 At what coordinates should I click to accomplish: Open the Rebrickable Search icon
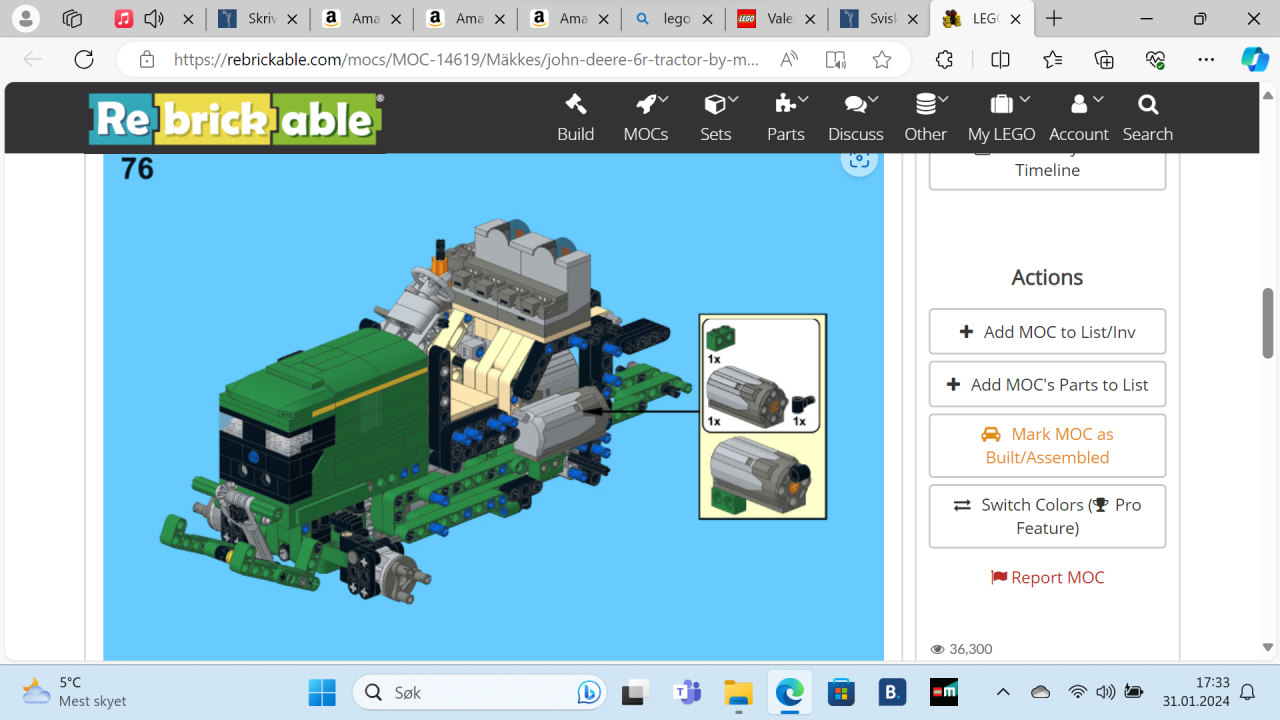[x=1147, y=118]
